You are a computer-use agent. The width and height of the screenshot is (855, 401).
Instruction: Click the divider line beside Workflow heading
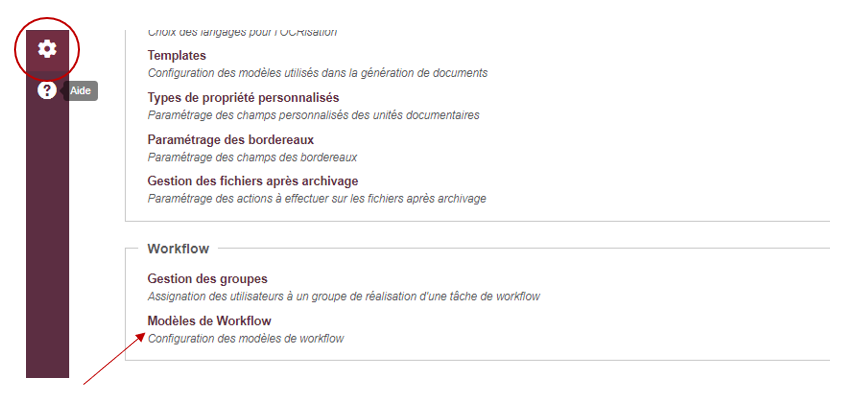(x=523, y=248)
